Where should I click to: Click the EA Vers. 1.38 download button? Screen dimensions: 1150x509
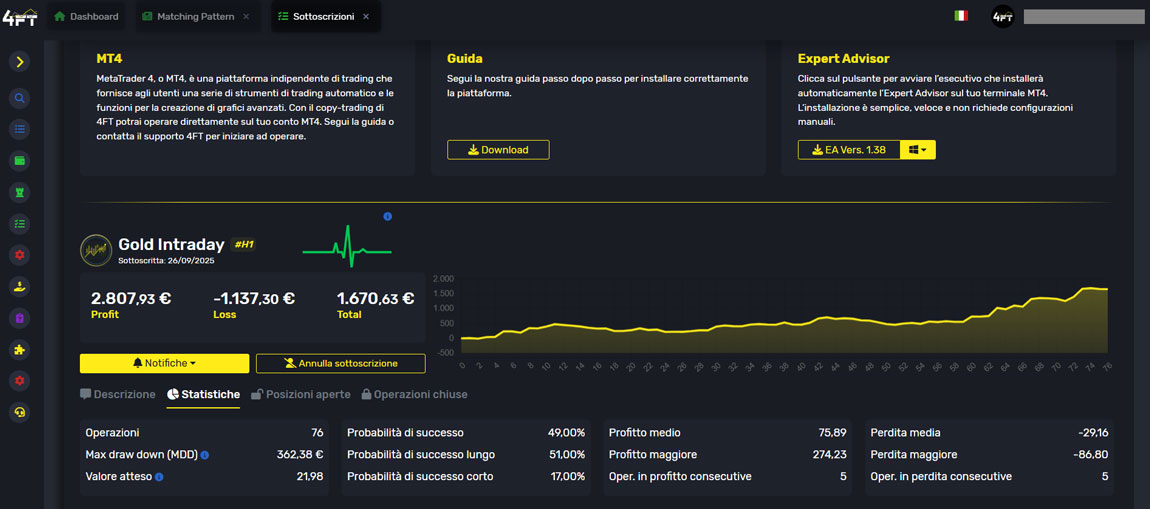point(849,150)
